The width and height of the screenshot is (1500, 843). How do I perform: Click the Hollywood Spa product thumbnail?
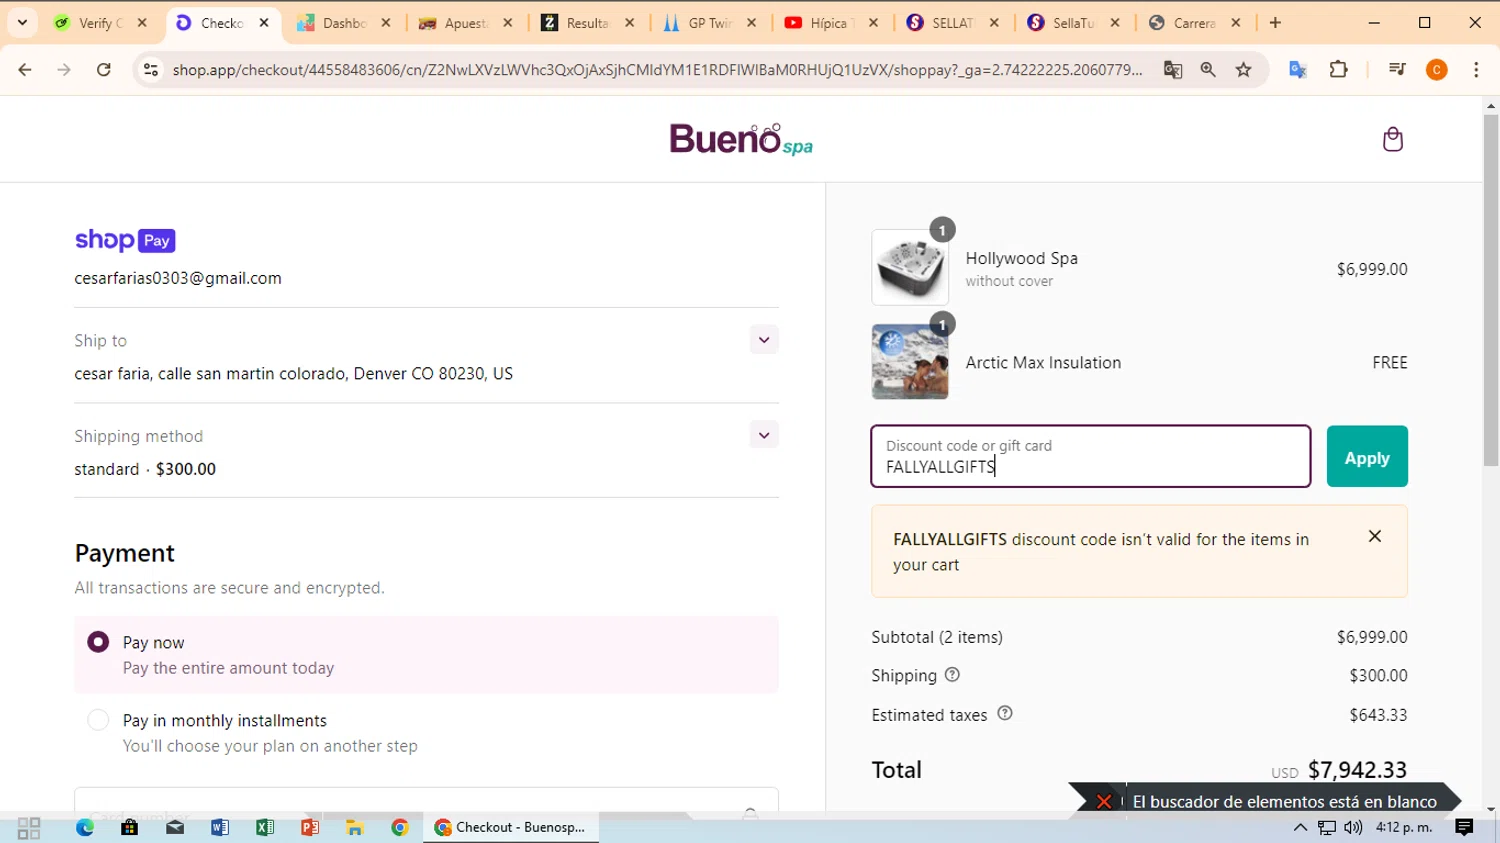coord(910,267)
